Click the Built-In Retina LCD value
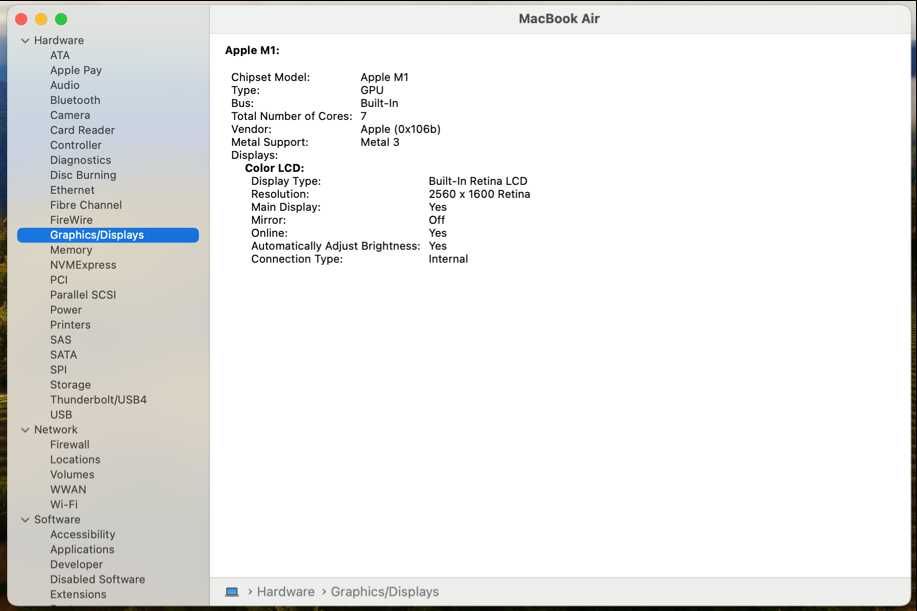 coord(478,181)
